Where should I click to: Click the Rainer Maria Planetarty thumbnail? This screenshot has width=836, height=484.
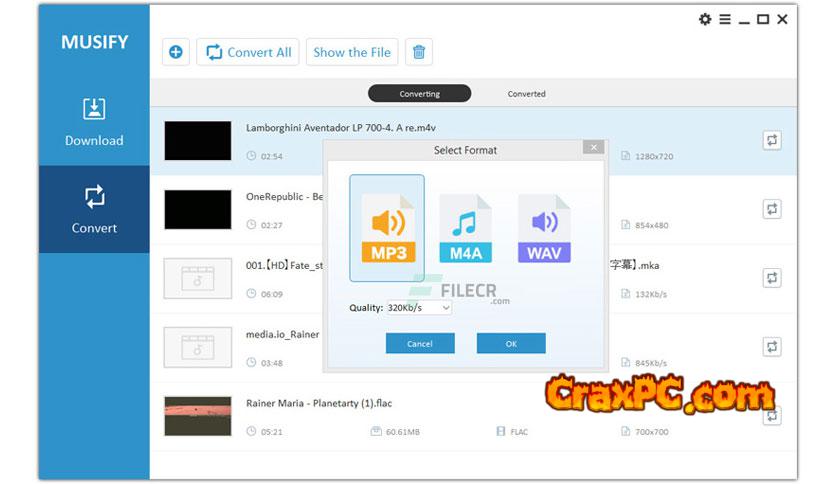(197, 415)
